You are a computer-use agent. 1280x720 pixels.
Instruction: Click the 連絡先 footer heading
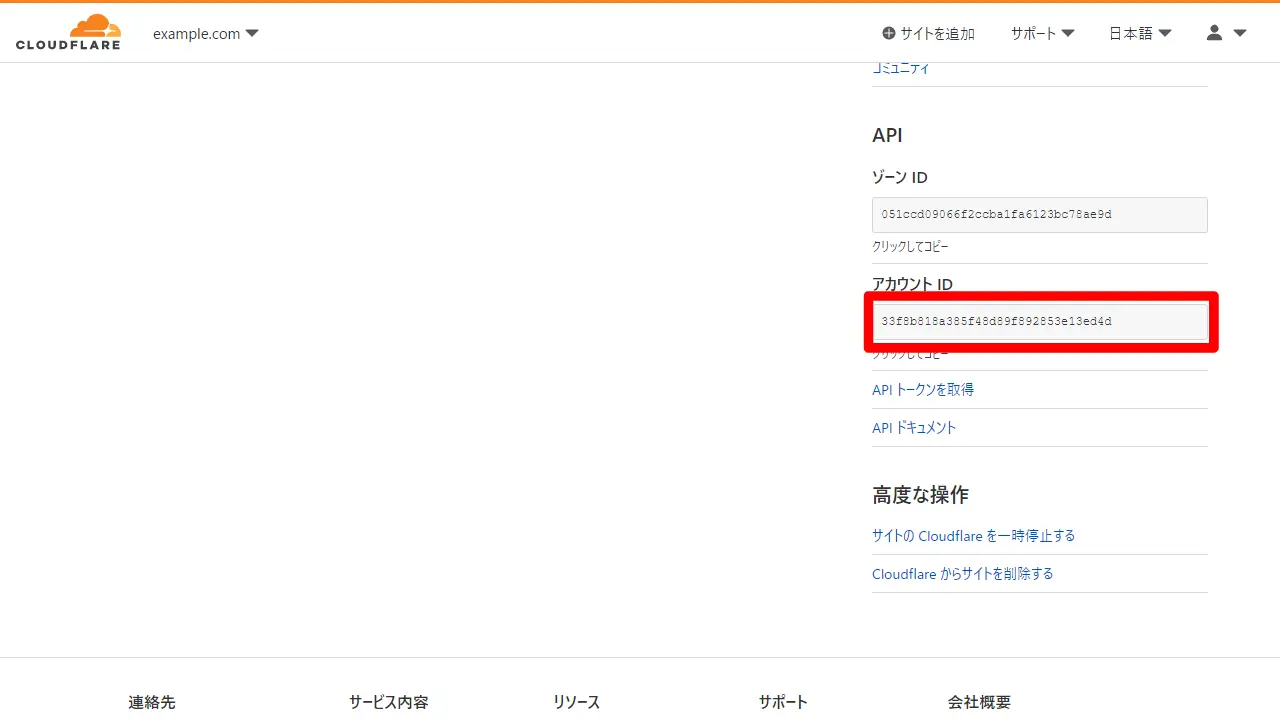tap(152, 702)
